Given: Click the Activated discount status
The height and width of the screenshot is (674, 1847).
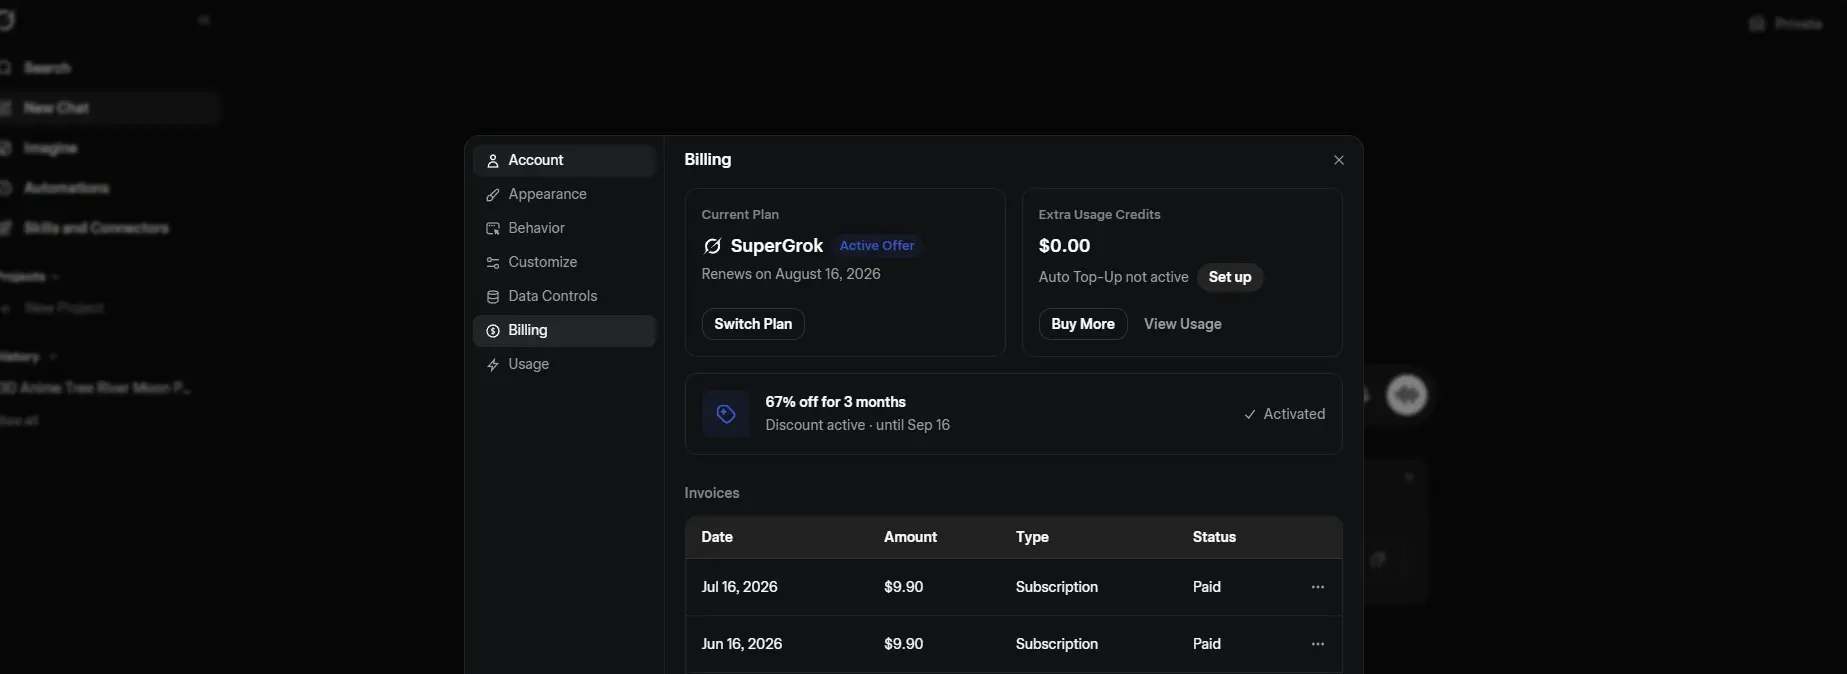Looking at the screenshot, I should (1285, 414).
